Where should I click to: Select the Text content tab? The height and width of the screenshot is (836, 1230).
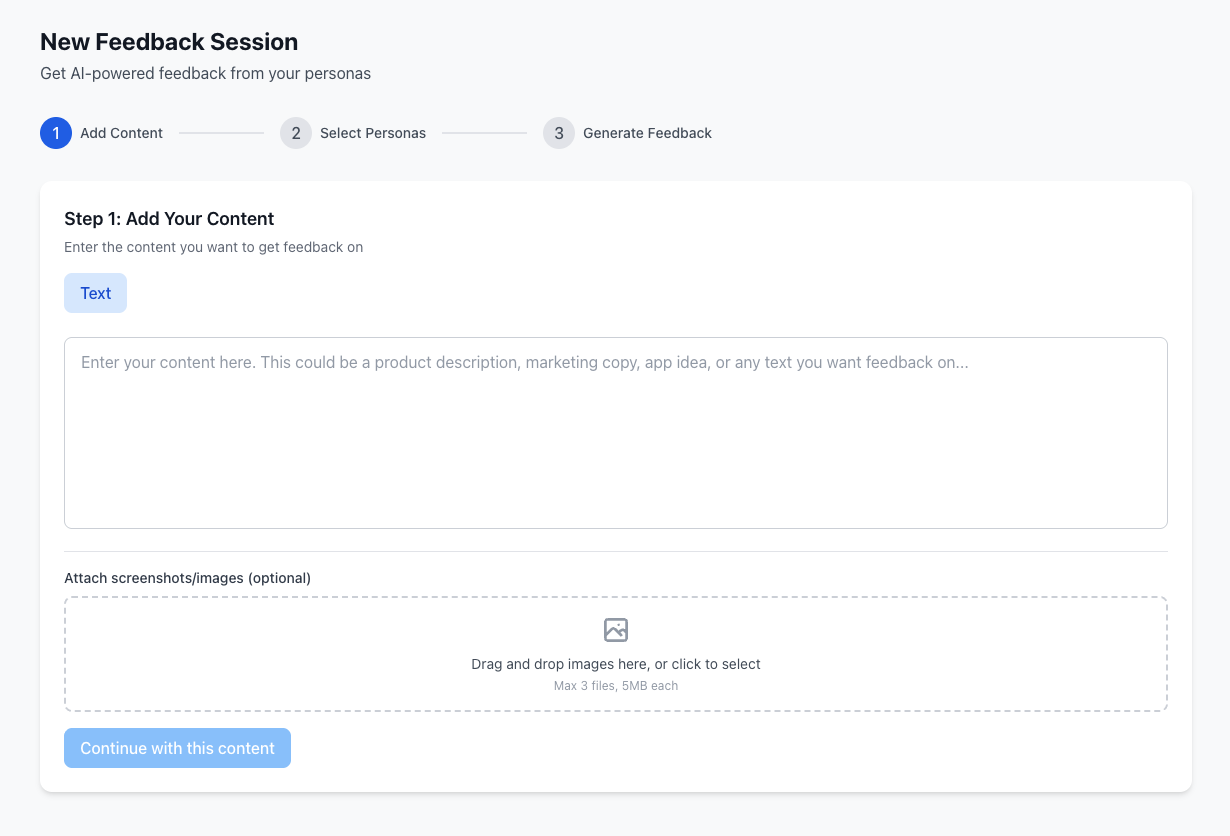[x=96, y=293]
